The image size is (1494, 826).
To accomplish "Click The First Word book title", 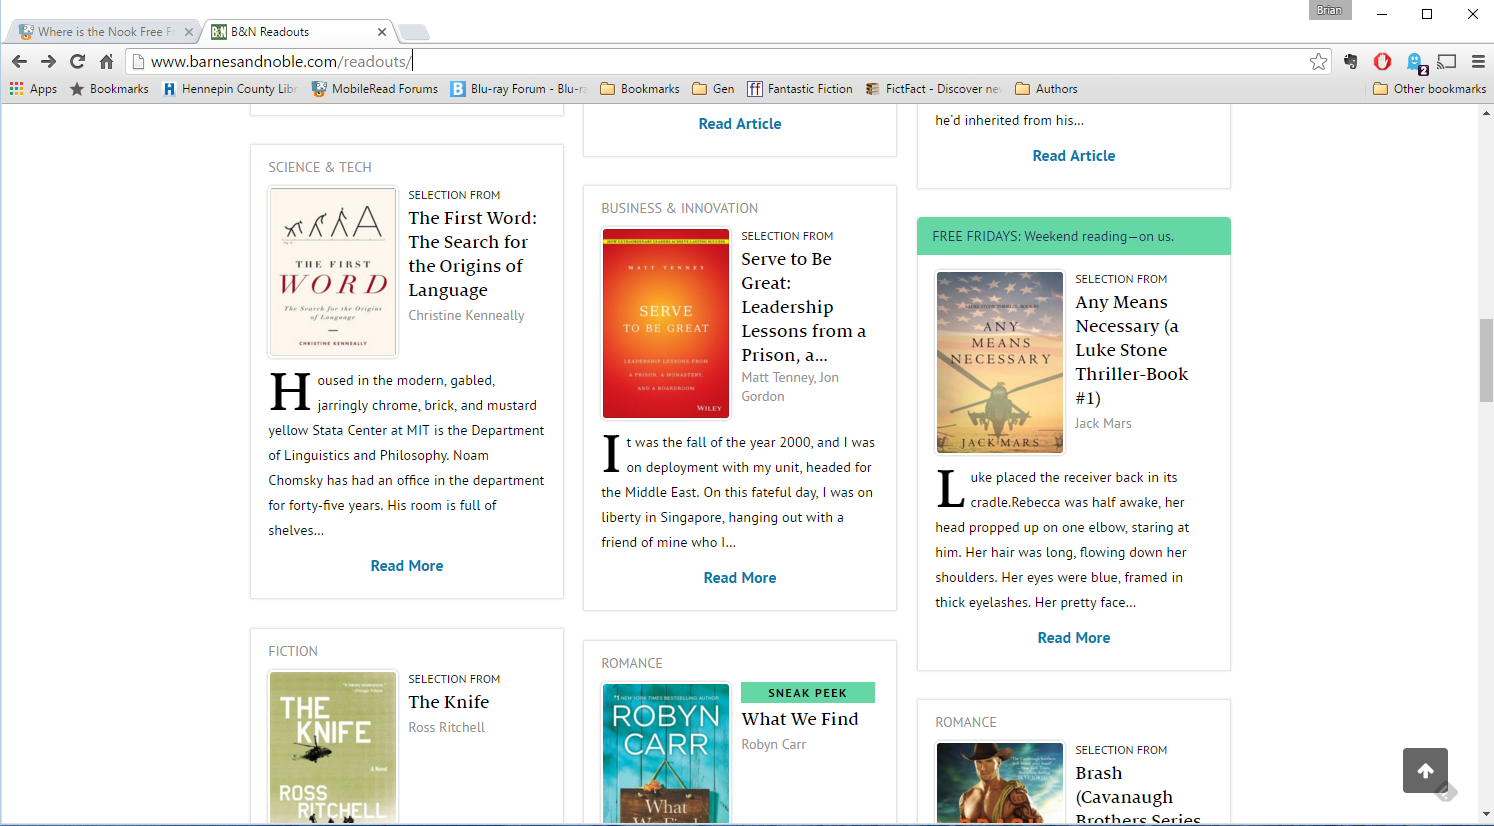I will point(472,254).
